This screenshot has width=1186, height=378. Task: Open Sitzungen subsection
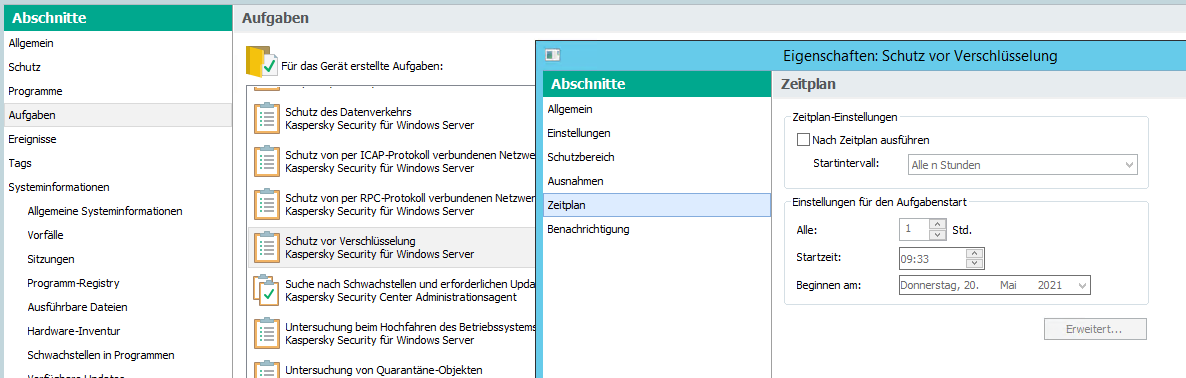[x=51, y=259]
